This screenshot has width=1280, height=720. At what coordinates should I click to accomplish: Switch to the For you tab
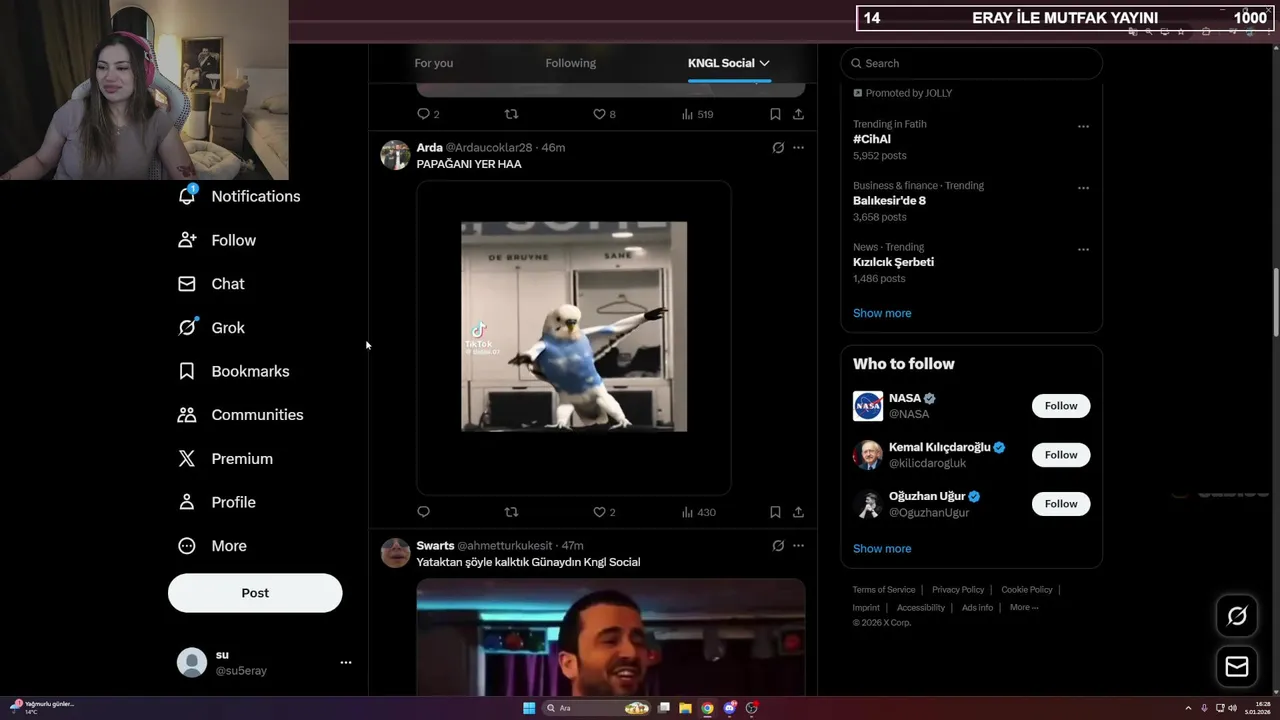click(434, 63)
